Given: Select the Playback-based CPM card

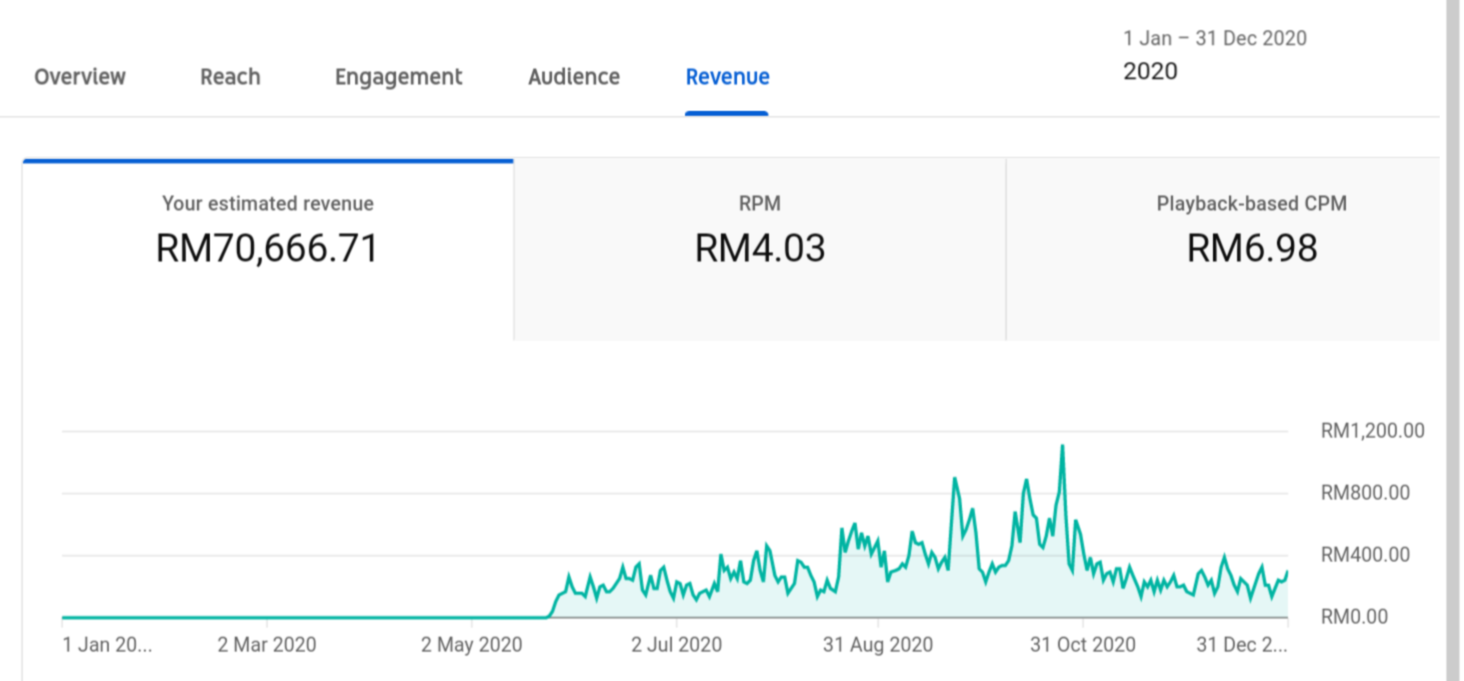Looking at the screenshot, I should [1224, 249].
